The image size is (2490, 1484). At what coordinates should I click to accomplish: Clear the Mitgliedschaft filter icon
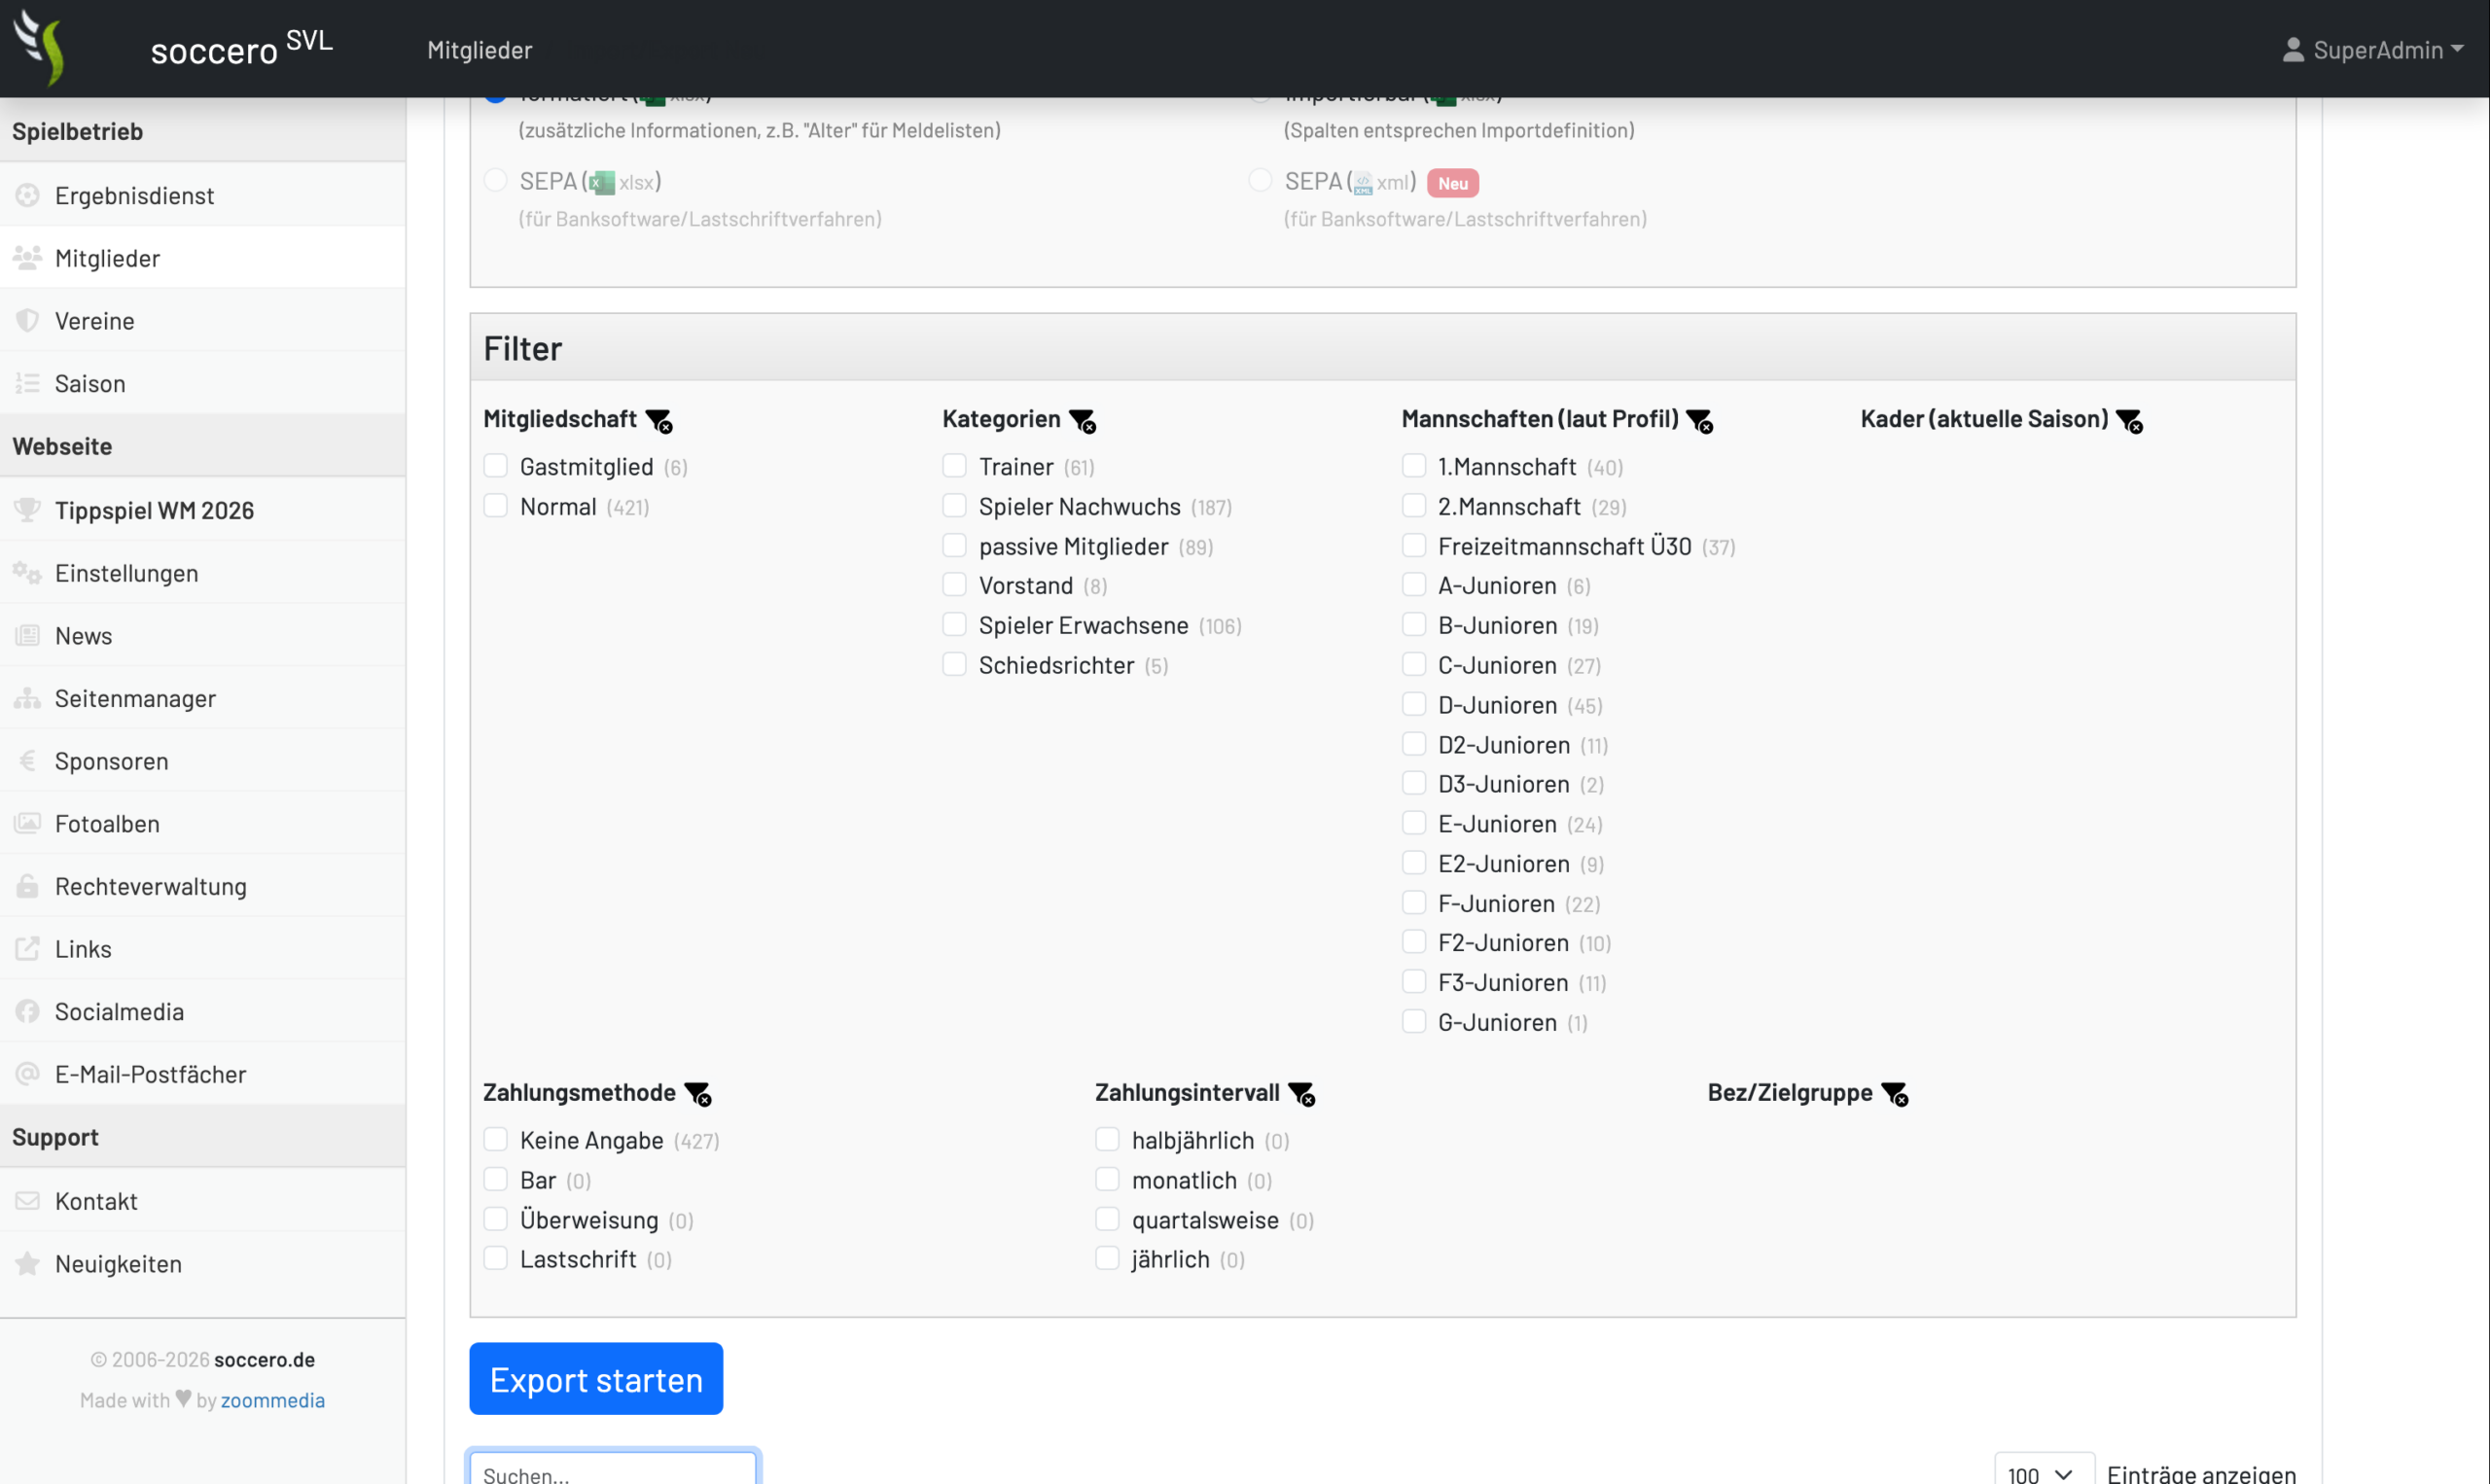(x=659, y=421)
